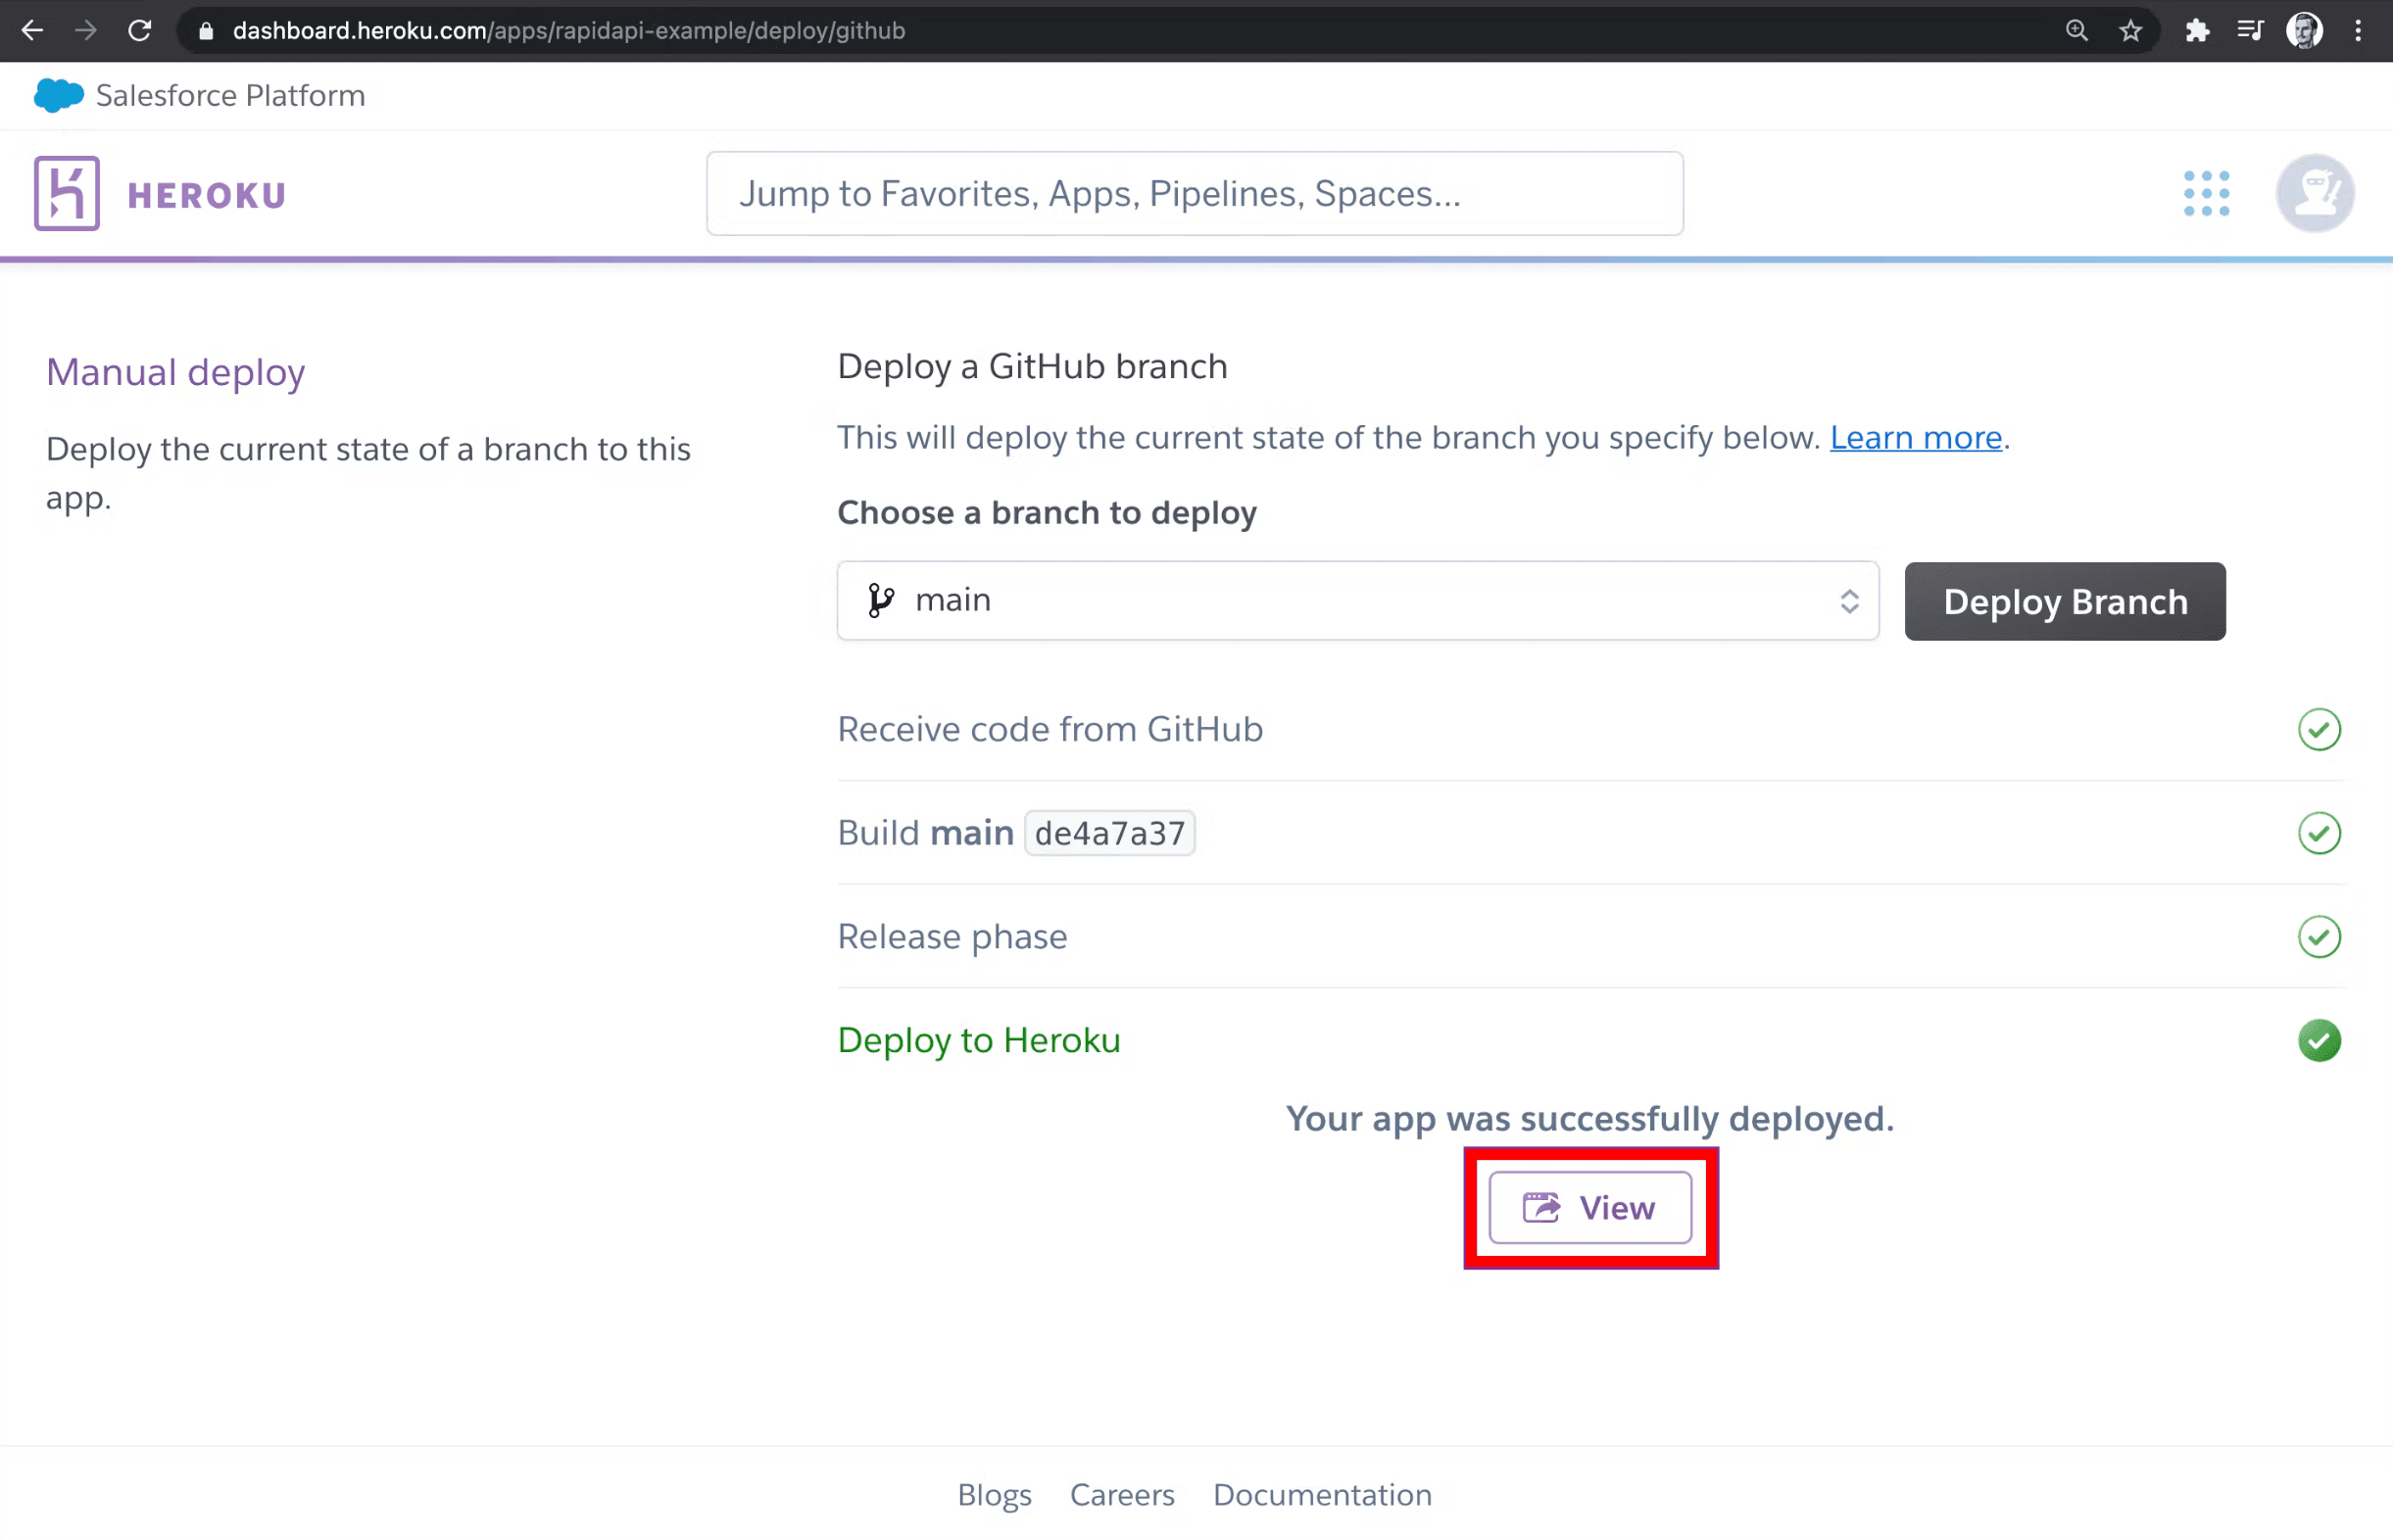Viewport: 2393px width, 1540px height.
Task: Open the Heroku account avatar menu
Action: tap(2314, 193)
